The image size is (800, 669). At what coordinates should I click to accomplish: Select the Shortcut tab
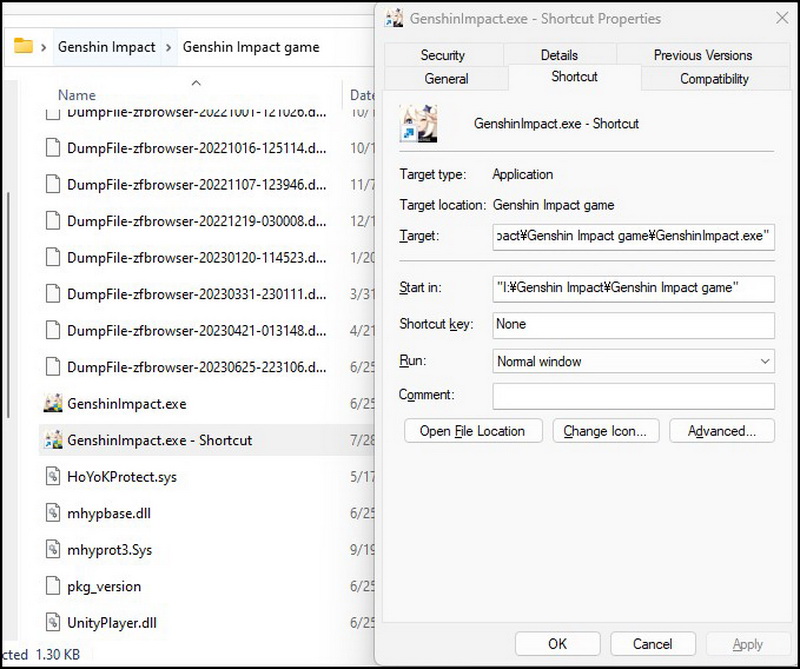[574, 77]
